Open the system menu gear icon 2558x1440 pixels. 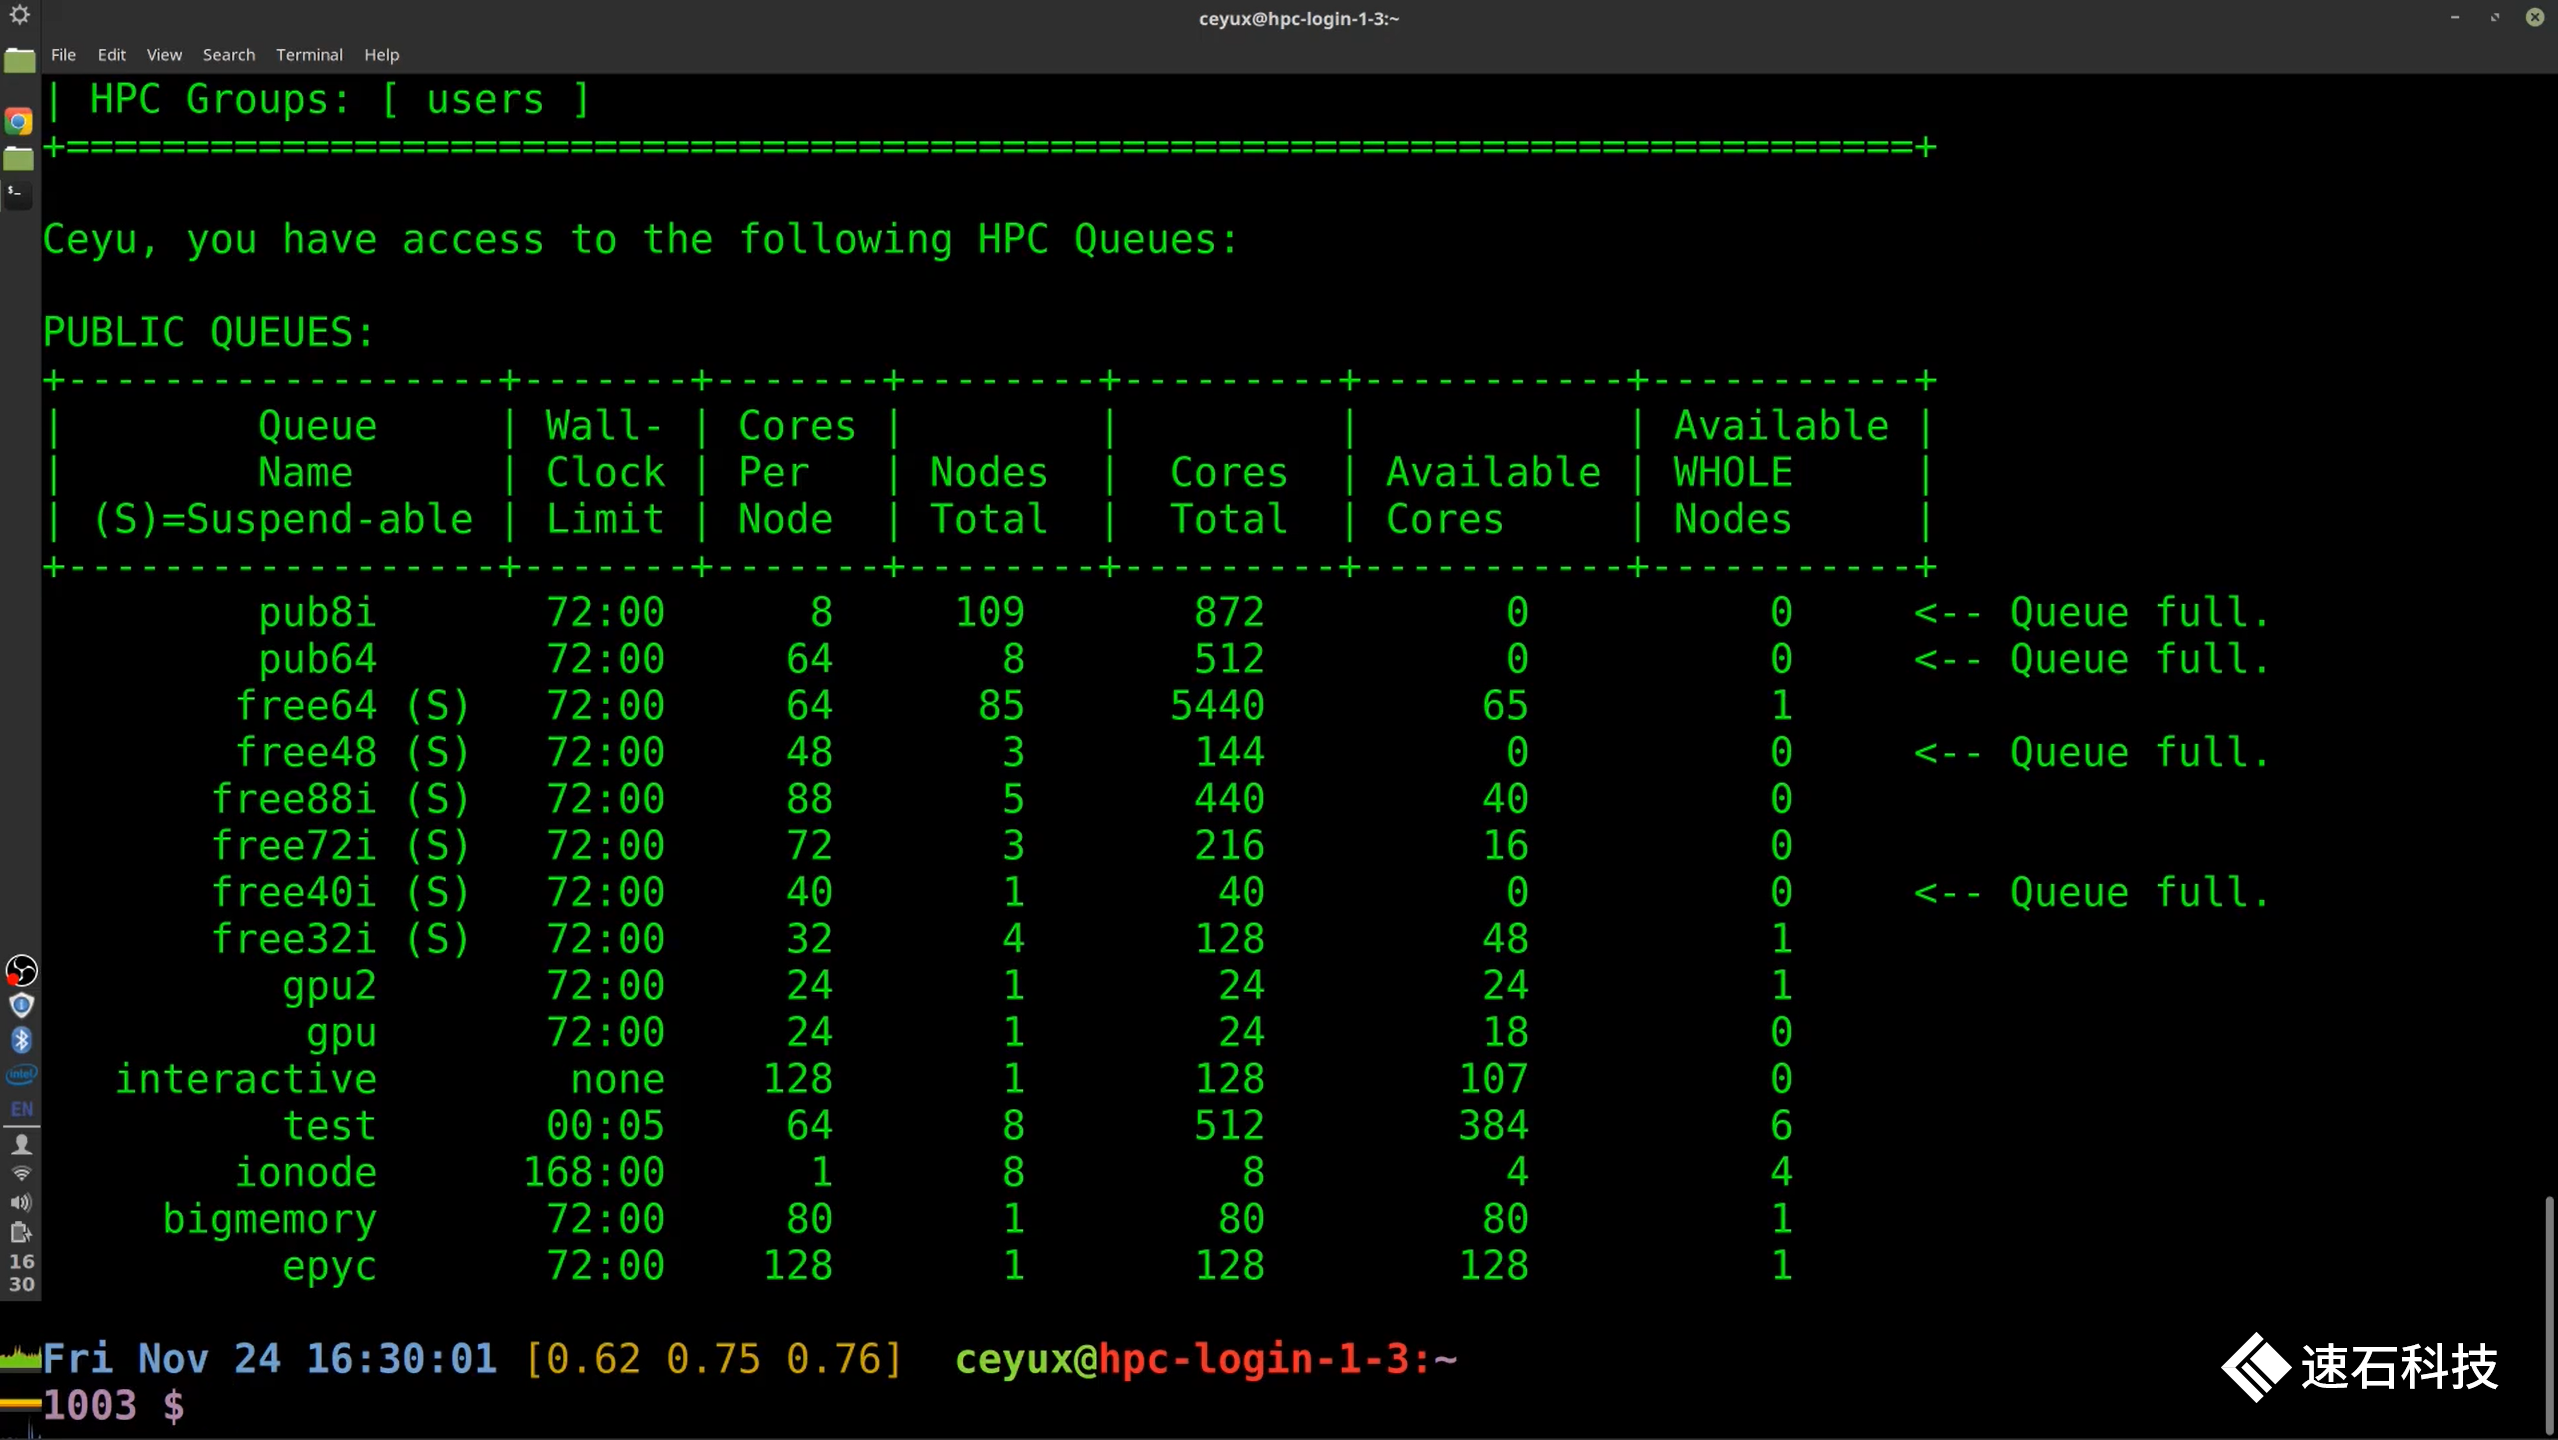click(x=19, y=14)
